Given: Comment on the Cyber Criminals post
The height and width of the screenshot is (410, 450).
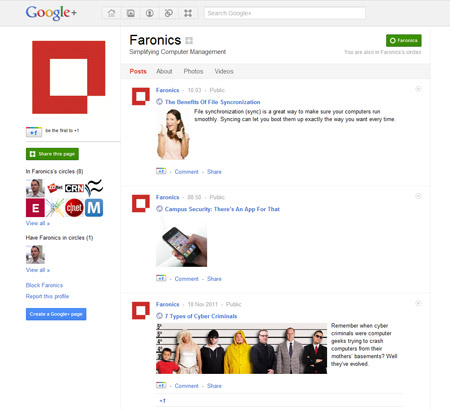Looking at the screenshot, I should coord(186,386).
